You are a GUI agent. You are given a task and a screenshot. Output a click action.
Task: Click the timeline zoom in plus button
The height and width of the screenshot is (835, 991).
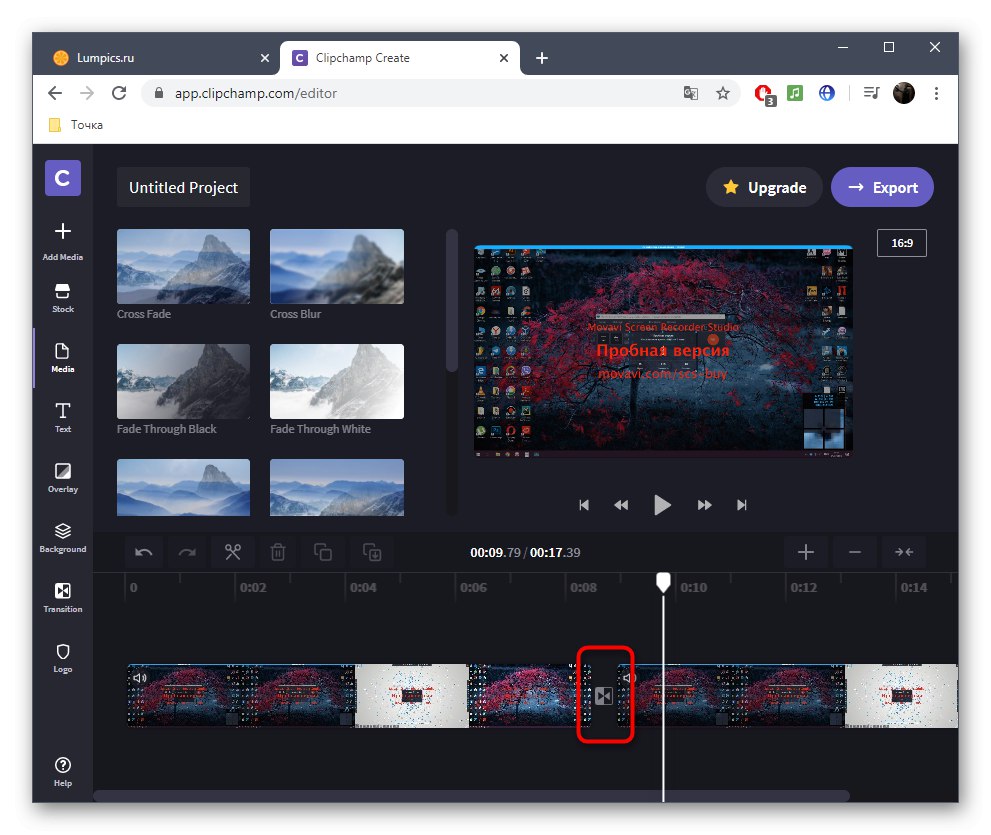pyautogui.click(x=806, y=552)
